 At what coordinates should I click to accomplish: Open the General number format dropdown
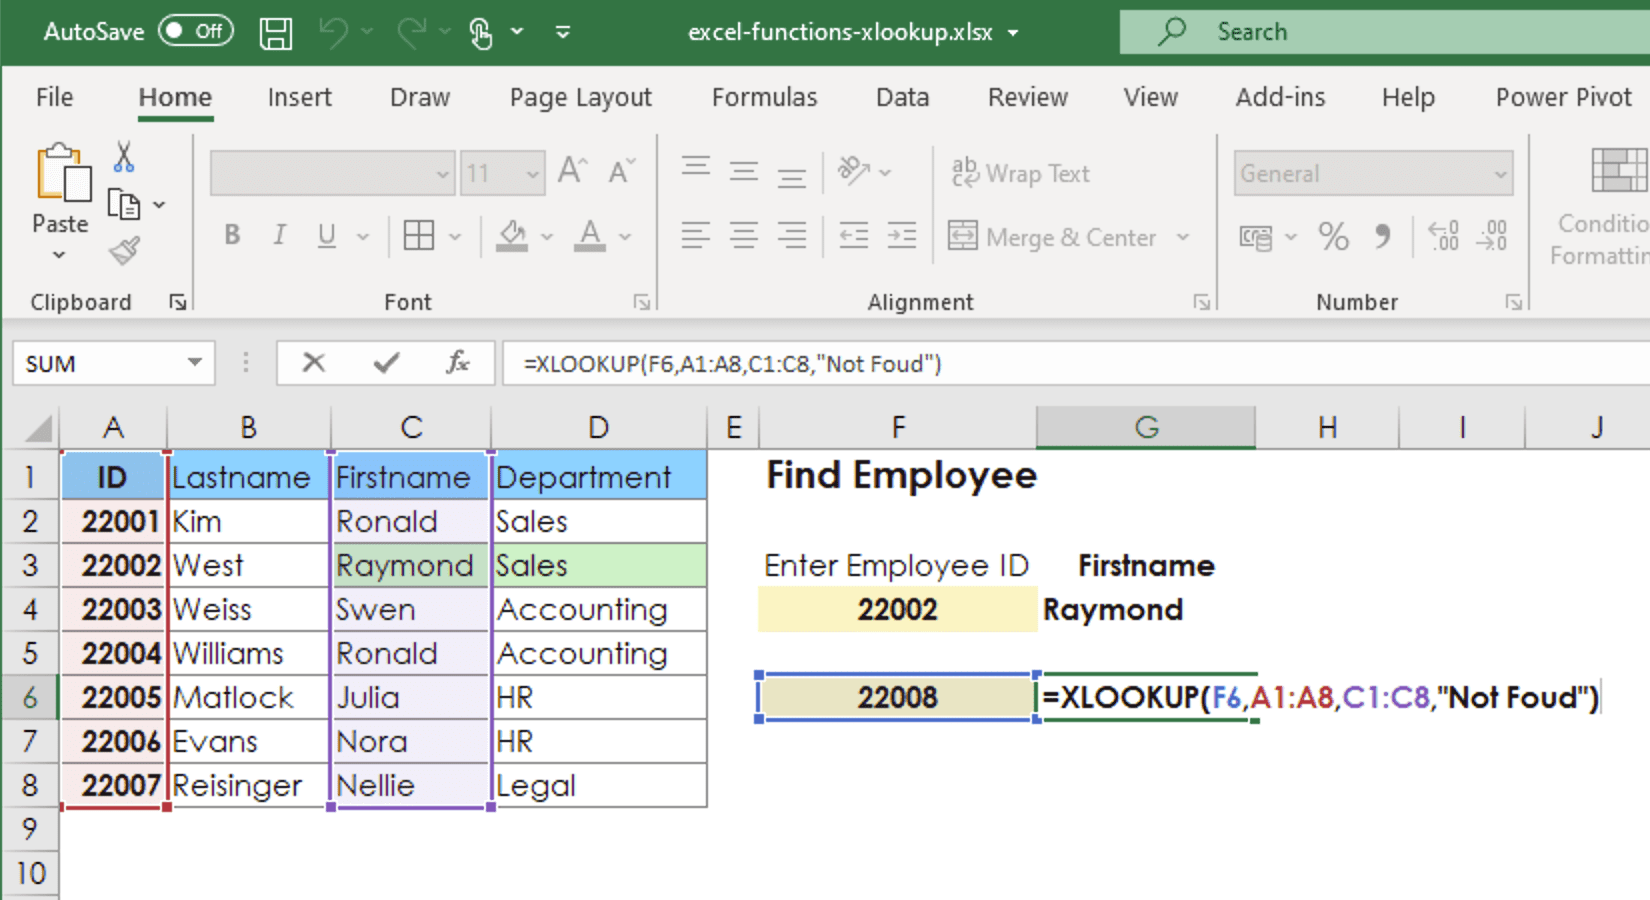(x=1501, y=172)
